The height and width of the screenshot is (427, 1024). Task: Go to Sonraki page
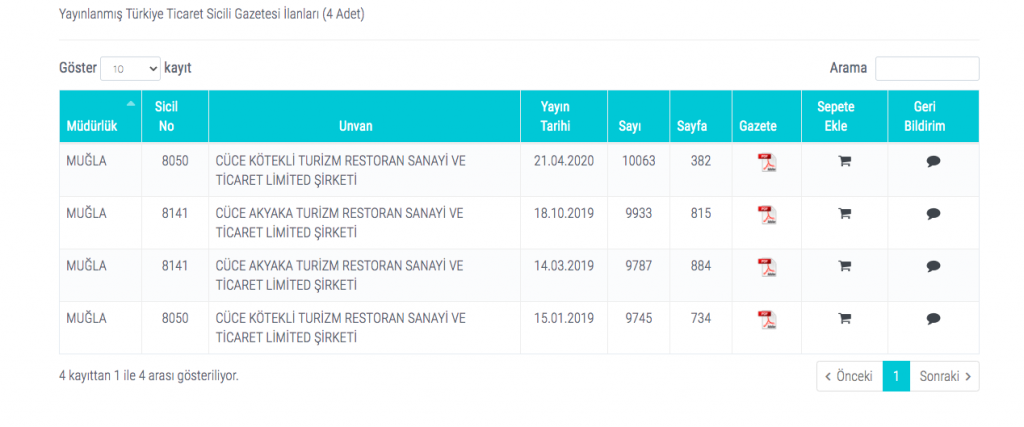(x=944, y=377)
